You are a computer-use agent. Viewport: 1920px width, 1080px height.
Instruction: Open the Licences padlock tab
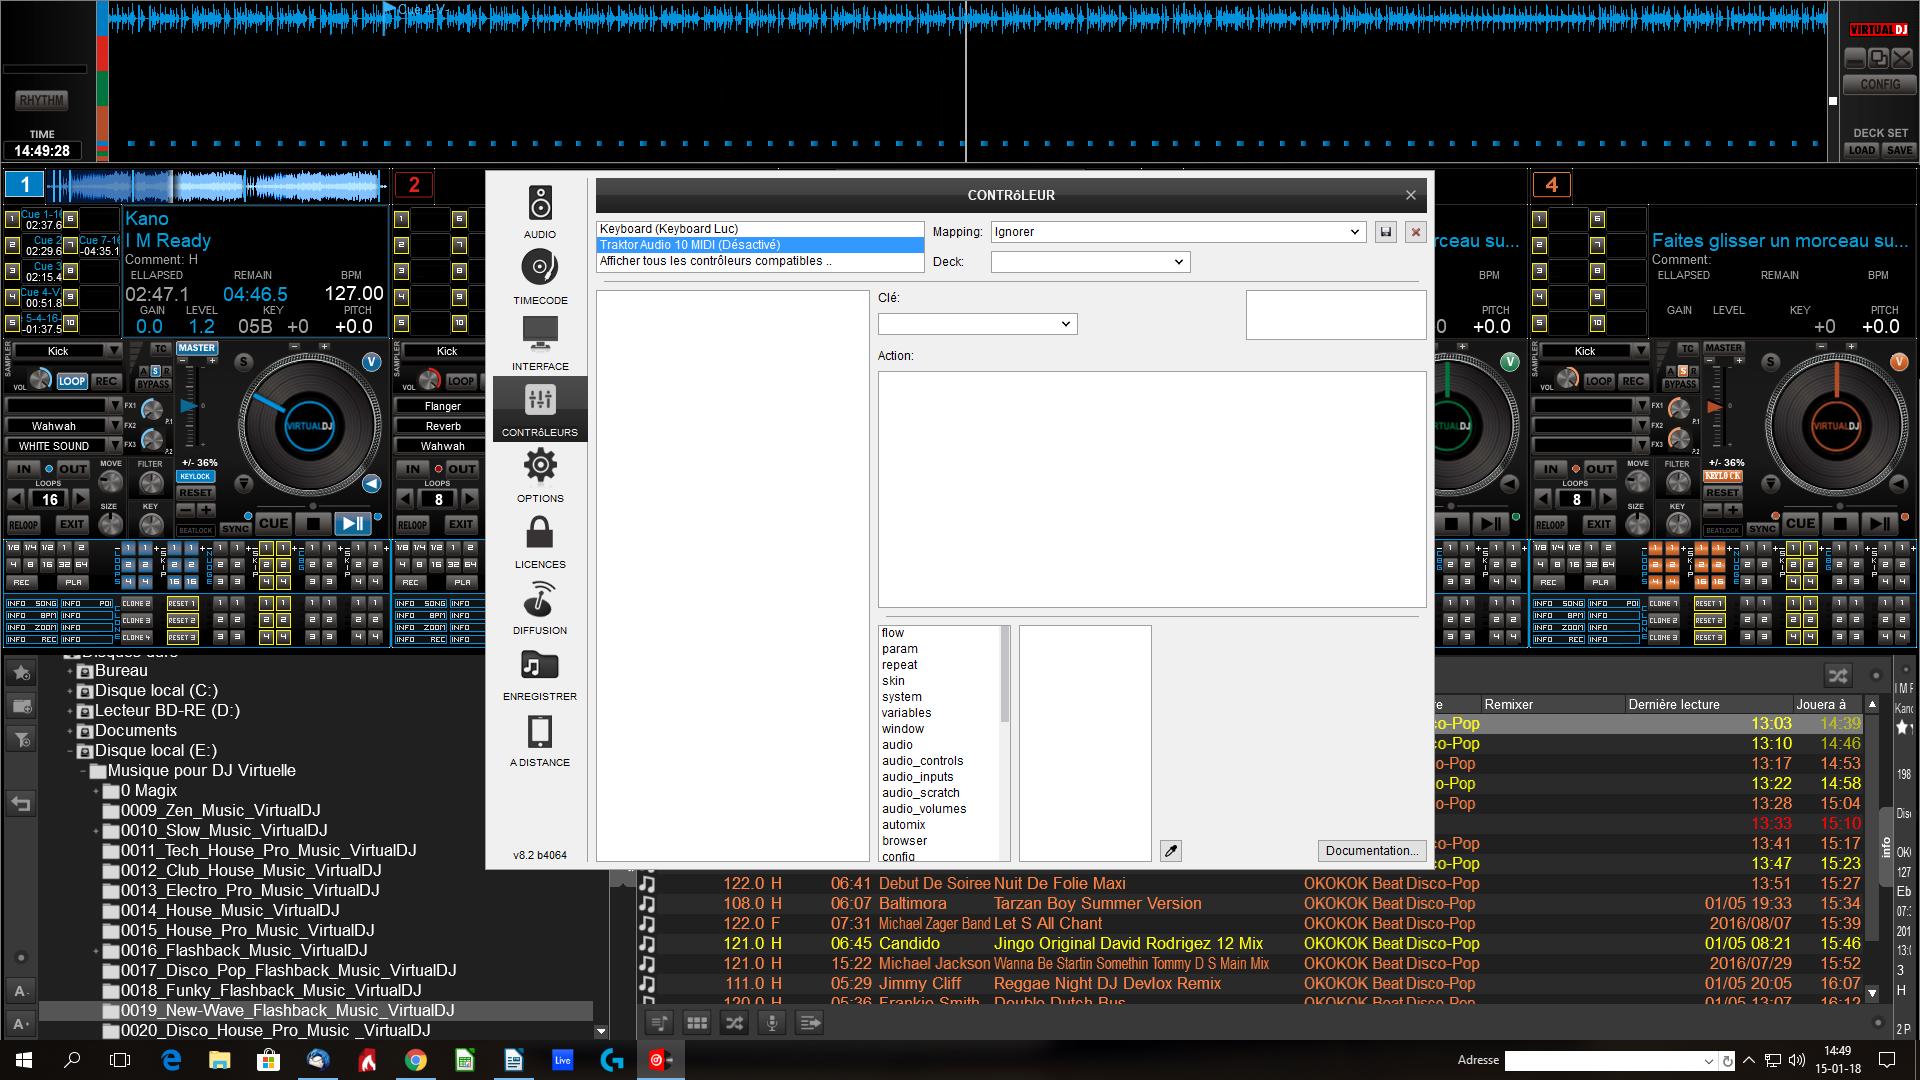click(x=540, y=541)
